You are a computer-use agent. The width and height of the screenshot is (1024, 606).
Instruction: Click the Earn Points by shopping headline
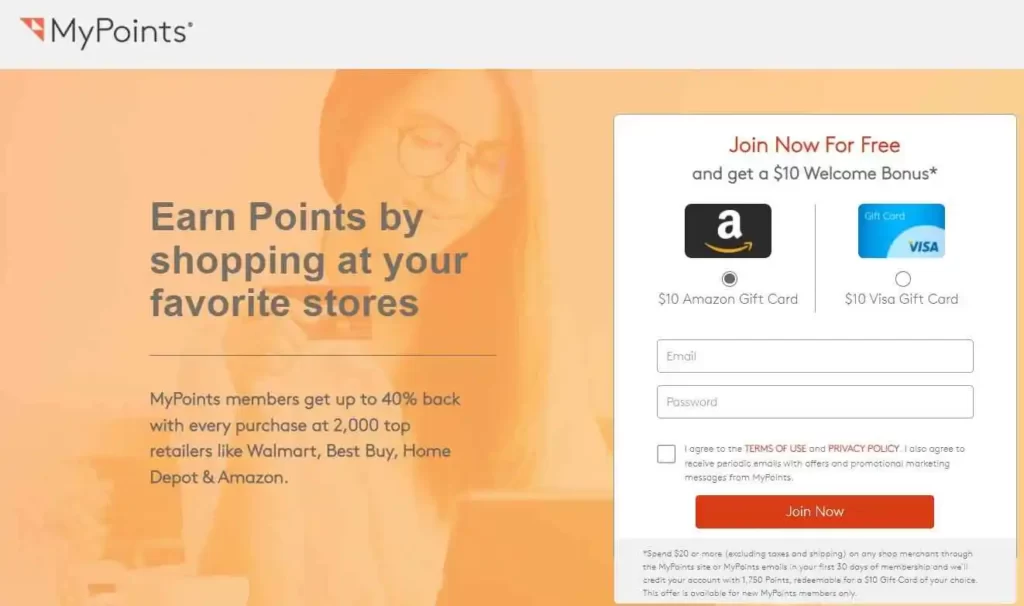(309, 259)
